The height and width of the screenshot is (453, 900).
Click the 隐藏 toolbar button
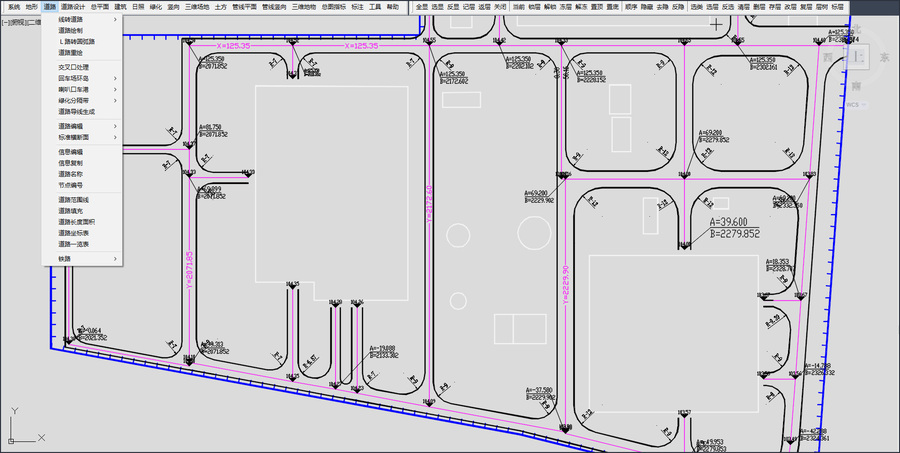[647, 7]
